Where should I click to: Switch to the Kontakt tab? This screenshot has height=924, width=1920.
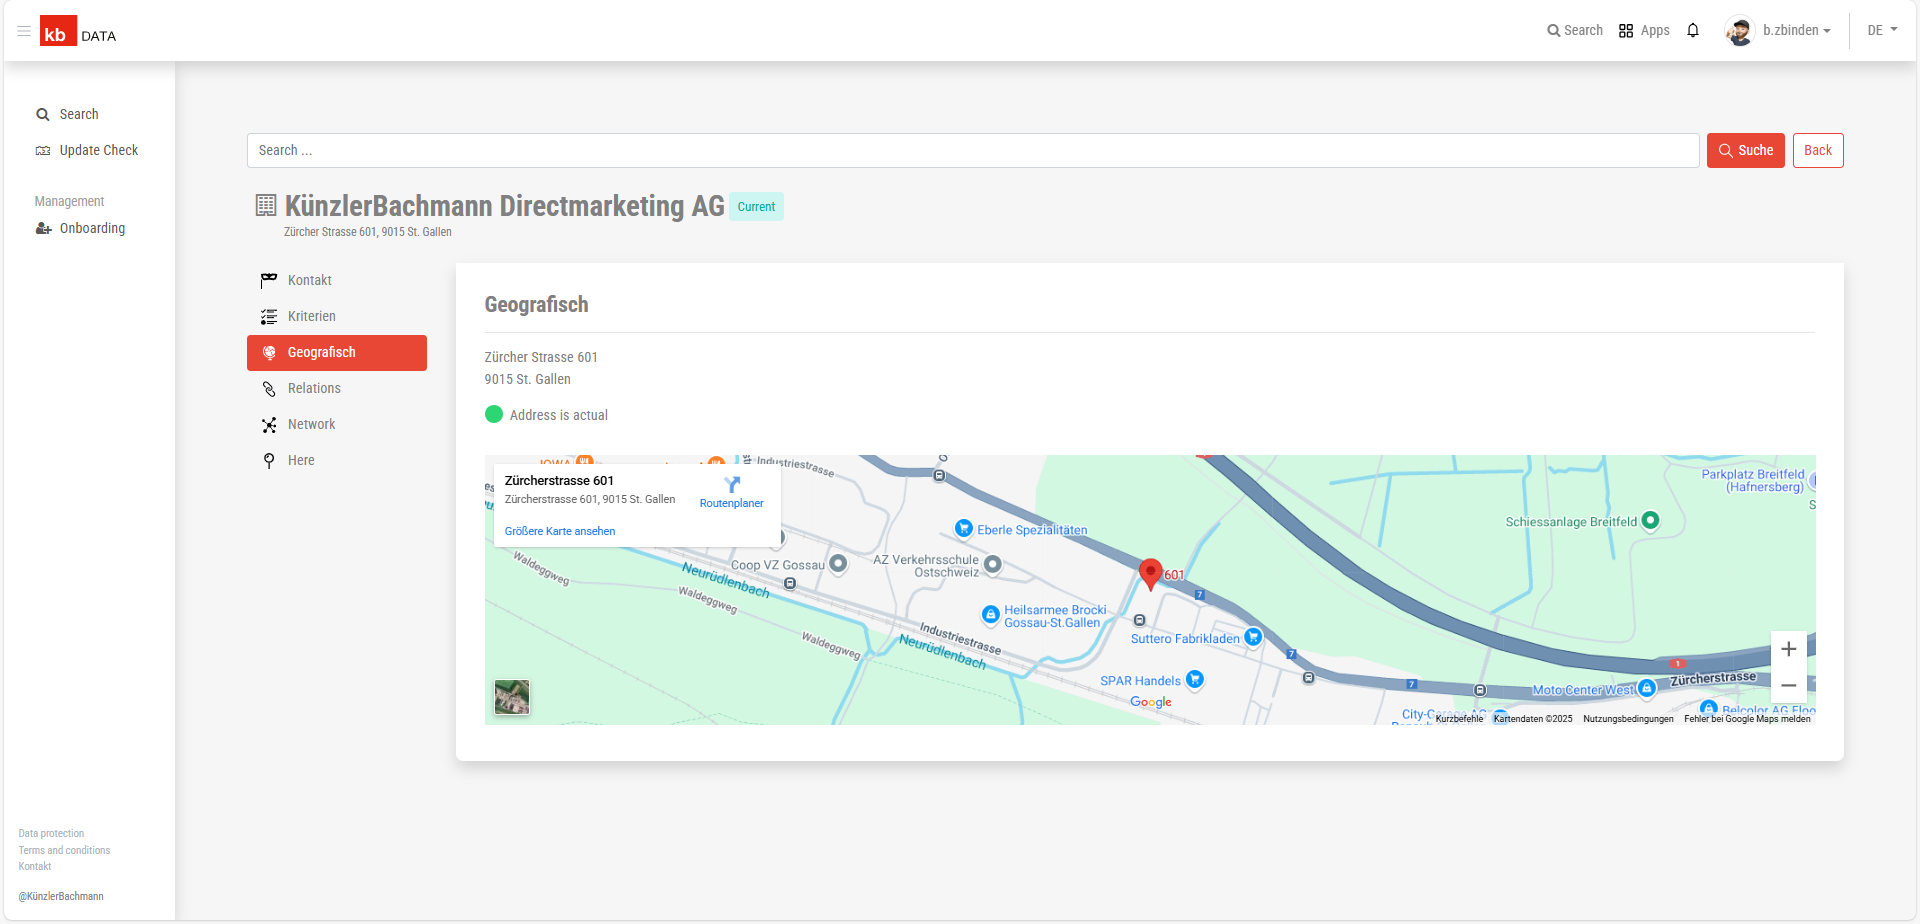tap(337, 280)
